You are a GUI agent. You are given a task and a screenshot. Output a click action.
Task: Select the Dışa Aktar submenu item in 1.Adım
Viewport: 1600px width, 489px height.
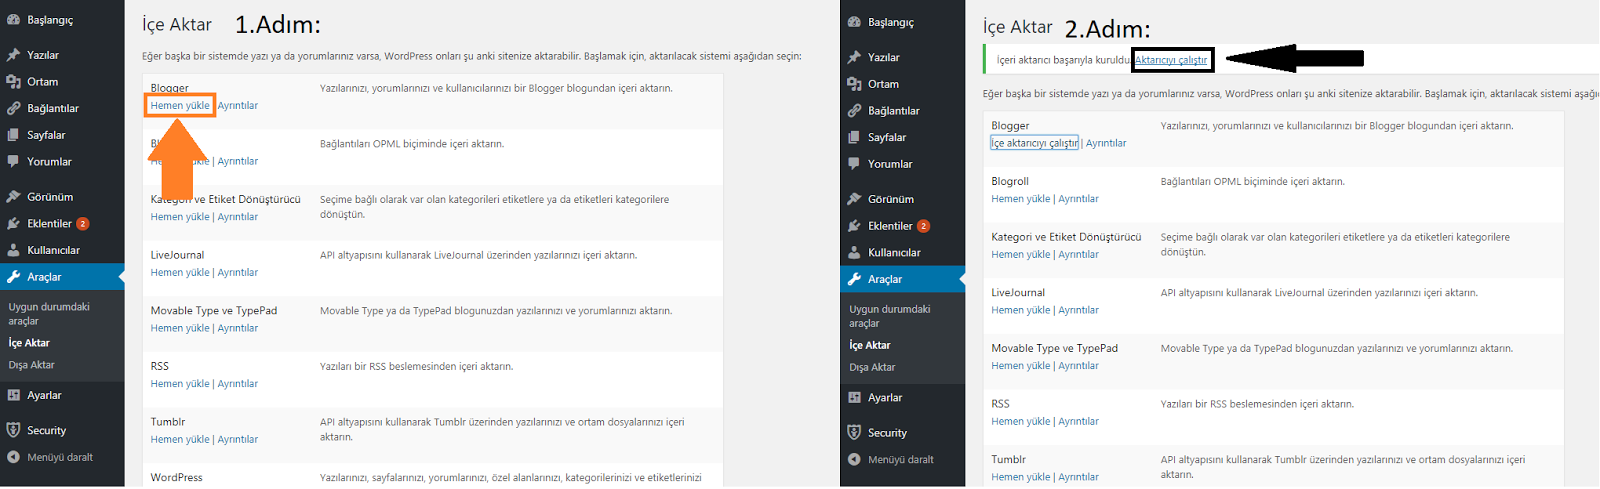pos(32,365)
